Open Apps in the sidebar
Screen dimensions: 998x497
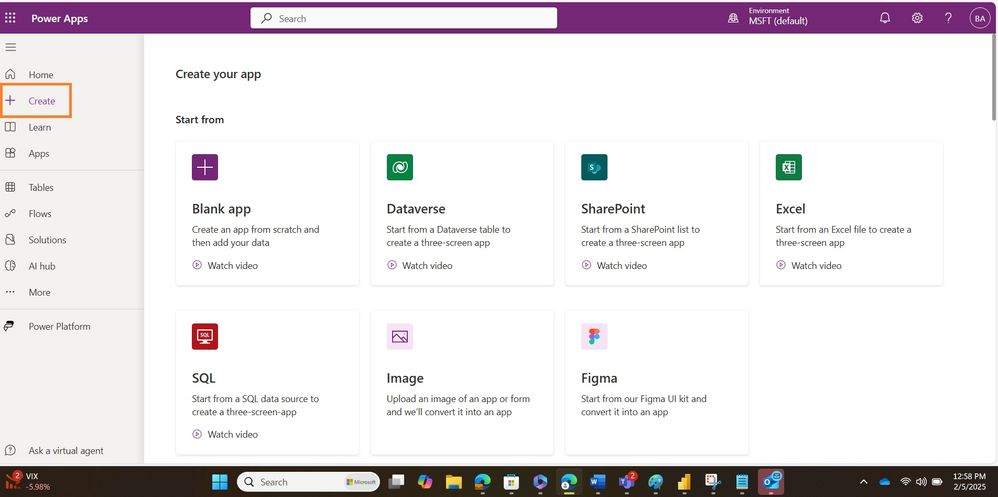(38, 153)
